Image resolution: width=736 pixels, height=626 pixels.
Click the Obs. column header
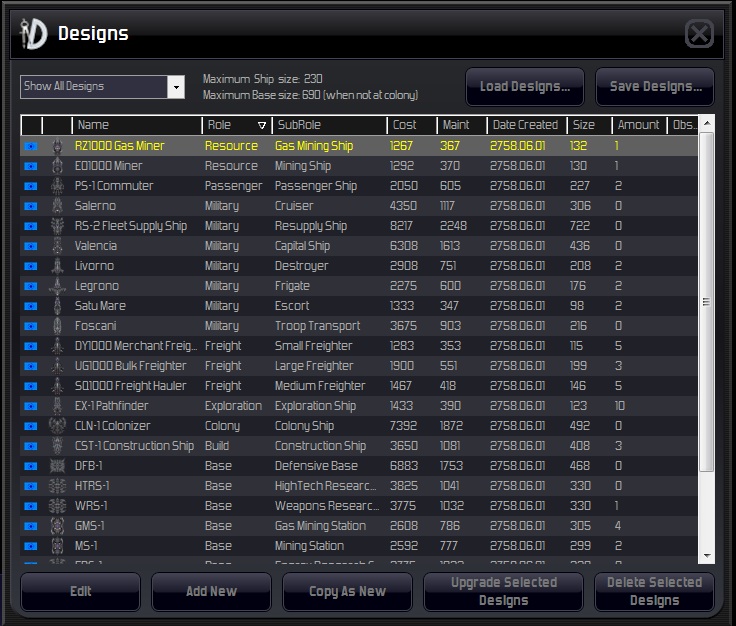click(x=683, y=125)
